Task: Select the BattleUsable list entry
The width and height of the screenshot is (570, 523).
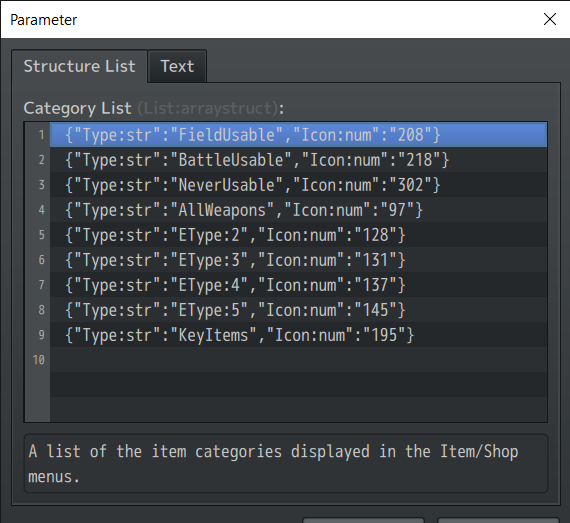Action: (298, 160)
